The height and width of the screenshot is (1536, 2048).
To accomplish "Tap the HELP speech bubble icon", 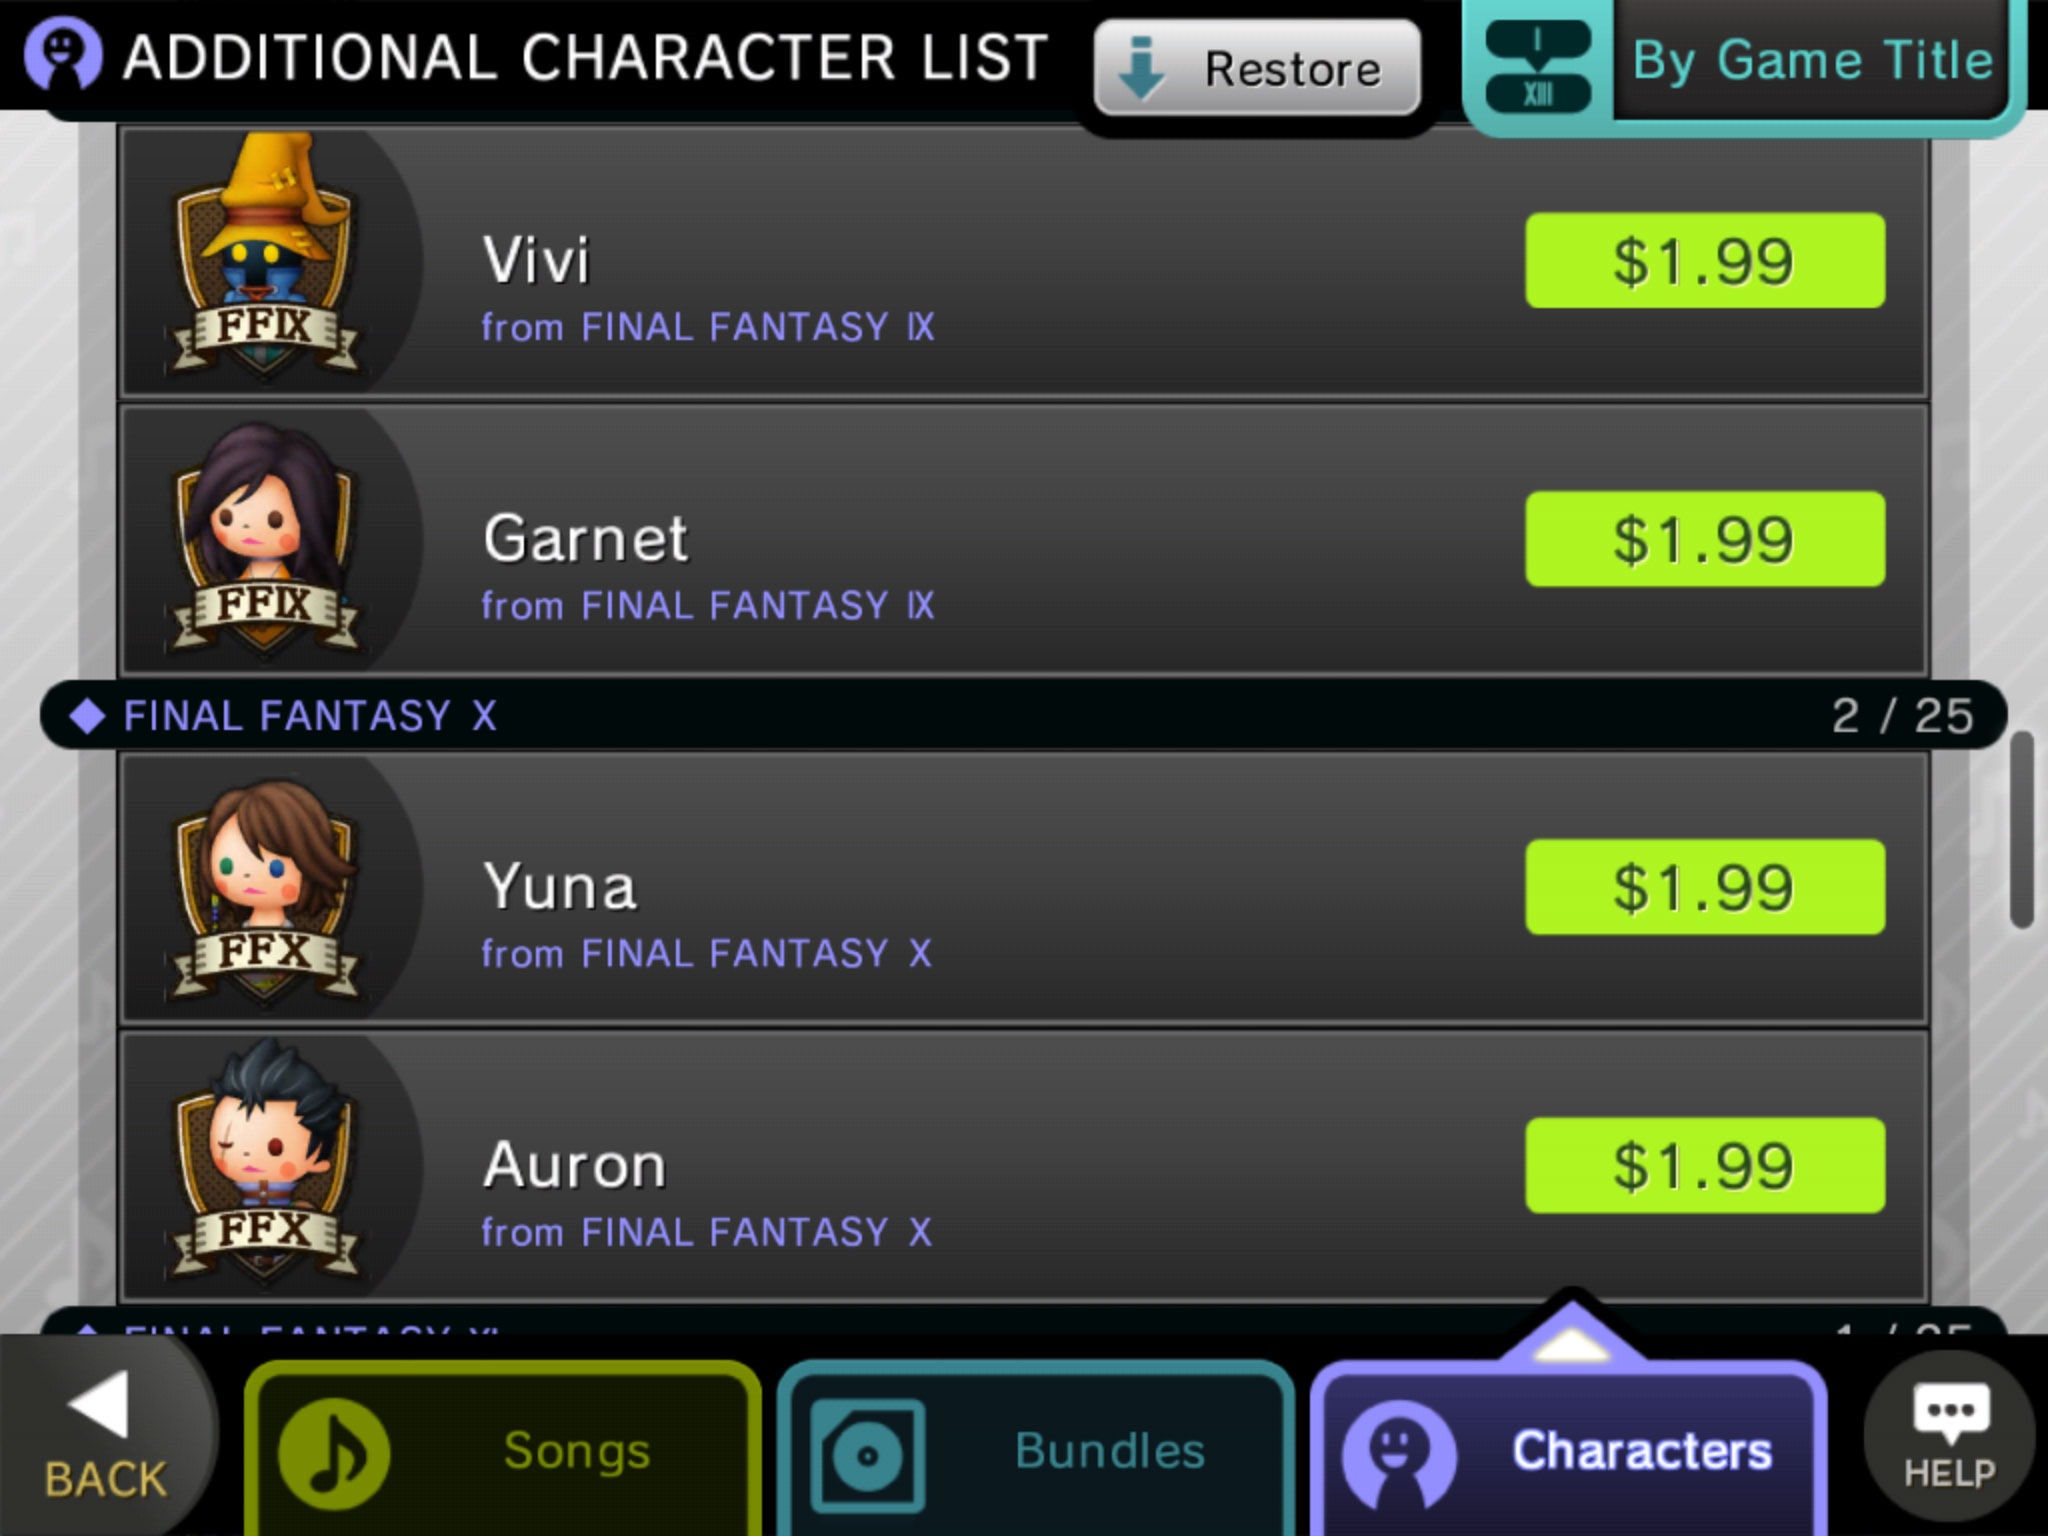I will pyautogui.click(x=1949, y=1436).
